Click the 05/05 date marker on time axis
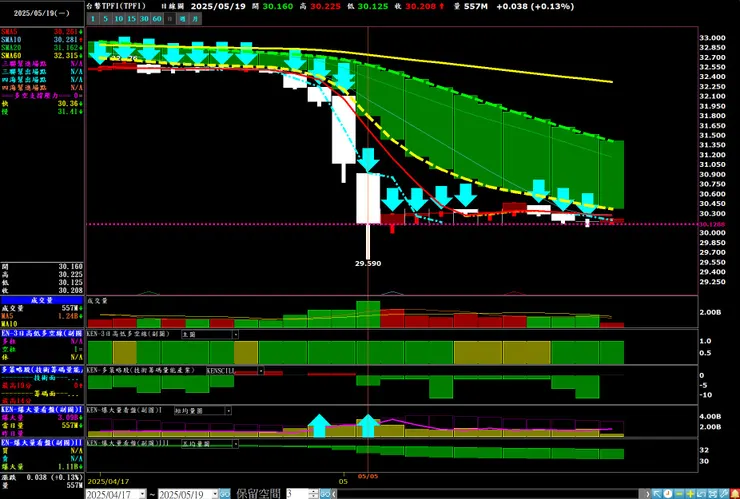The width and height of the screenshot is (740, 499). [368, 476]
